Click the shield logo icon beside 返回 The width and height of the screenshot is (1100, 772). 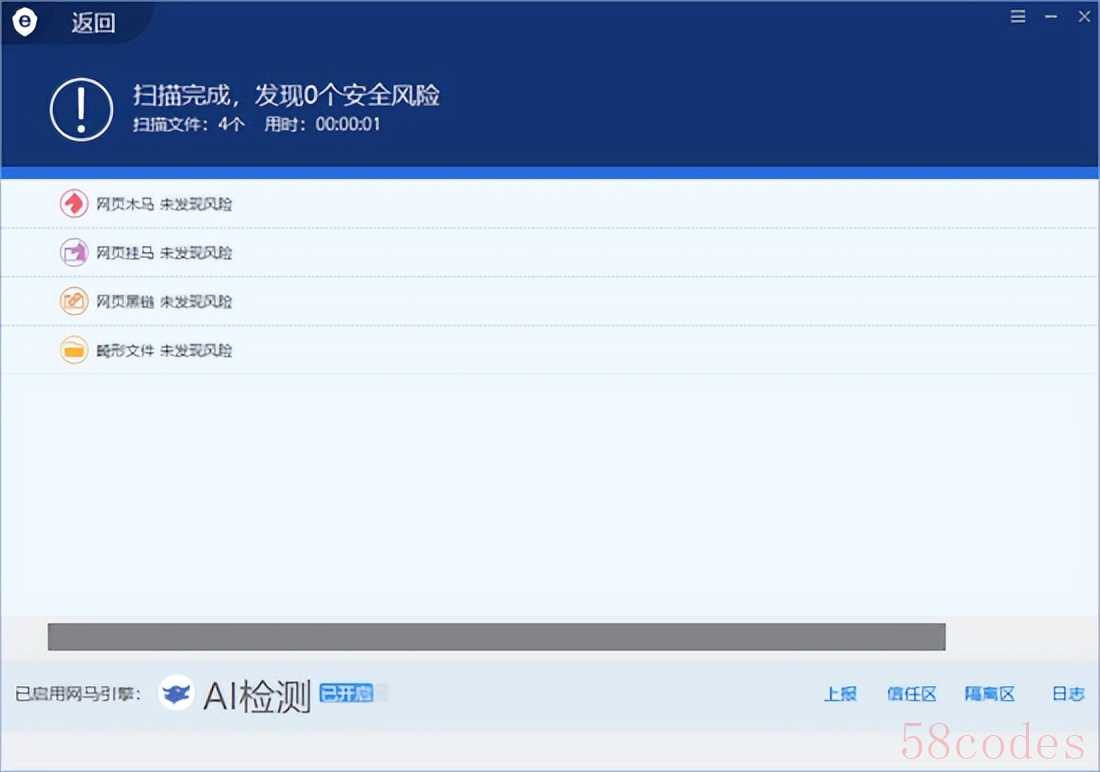point(25,22)
